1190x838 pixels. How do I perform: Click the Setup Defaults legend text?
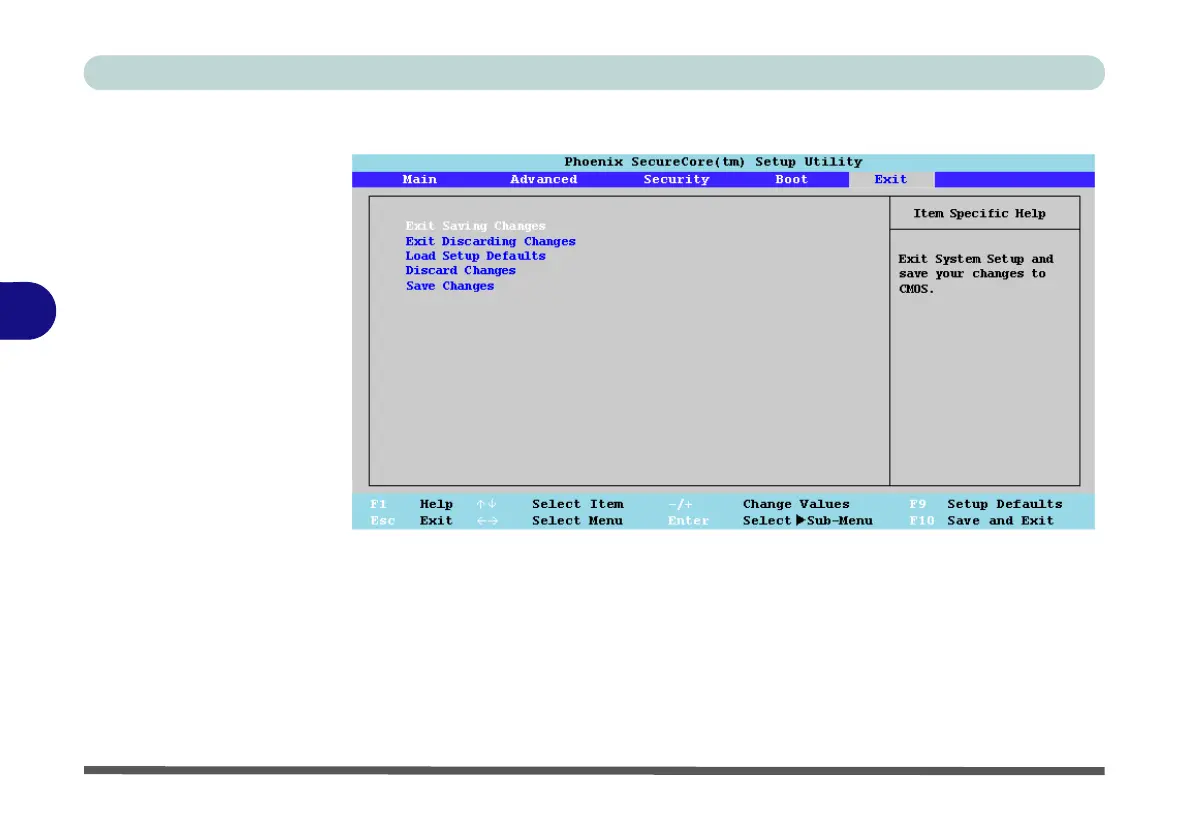point(1005,504)
